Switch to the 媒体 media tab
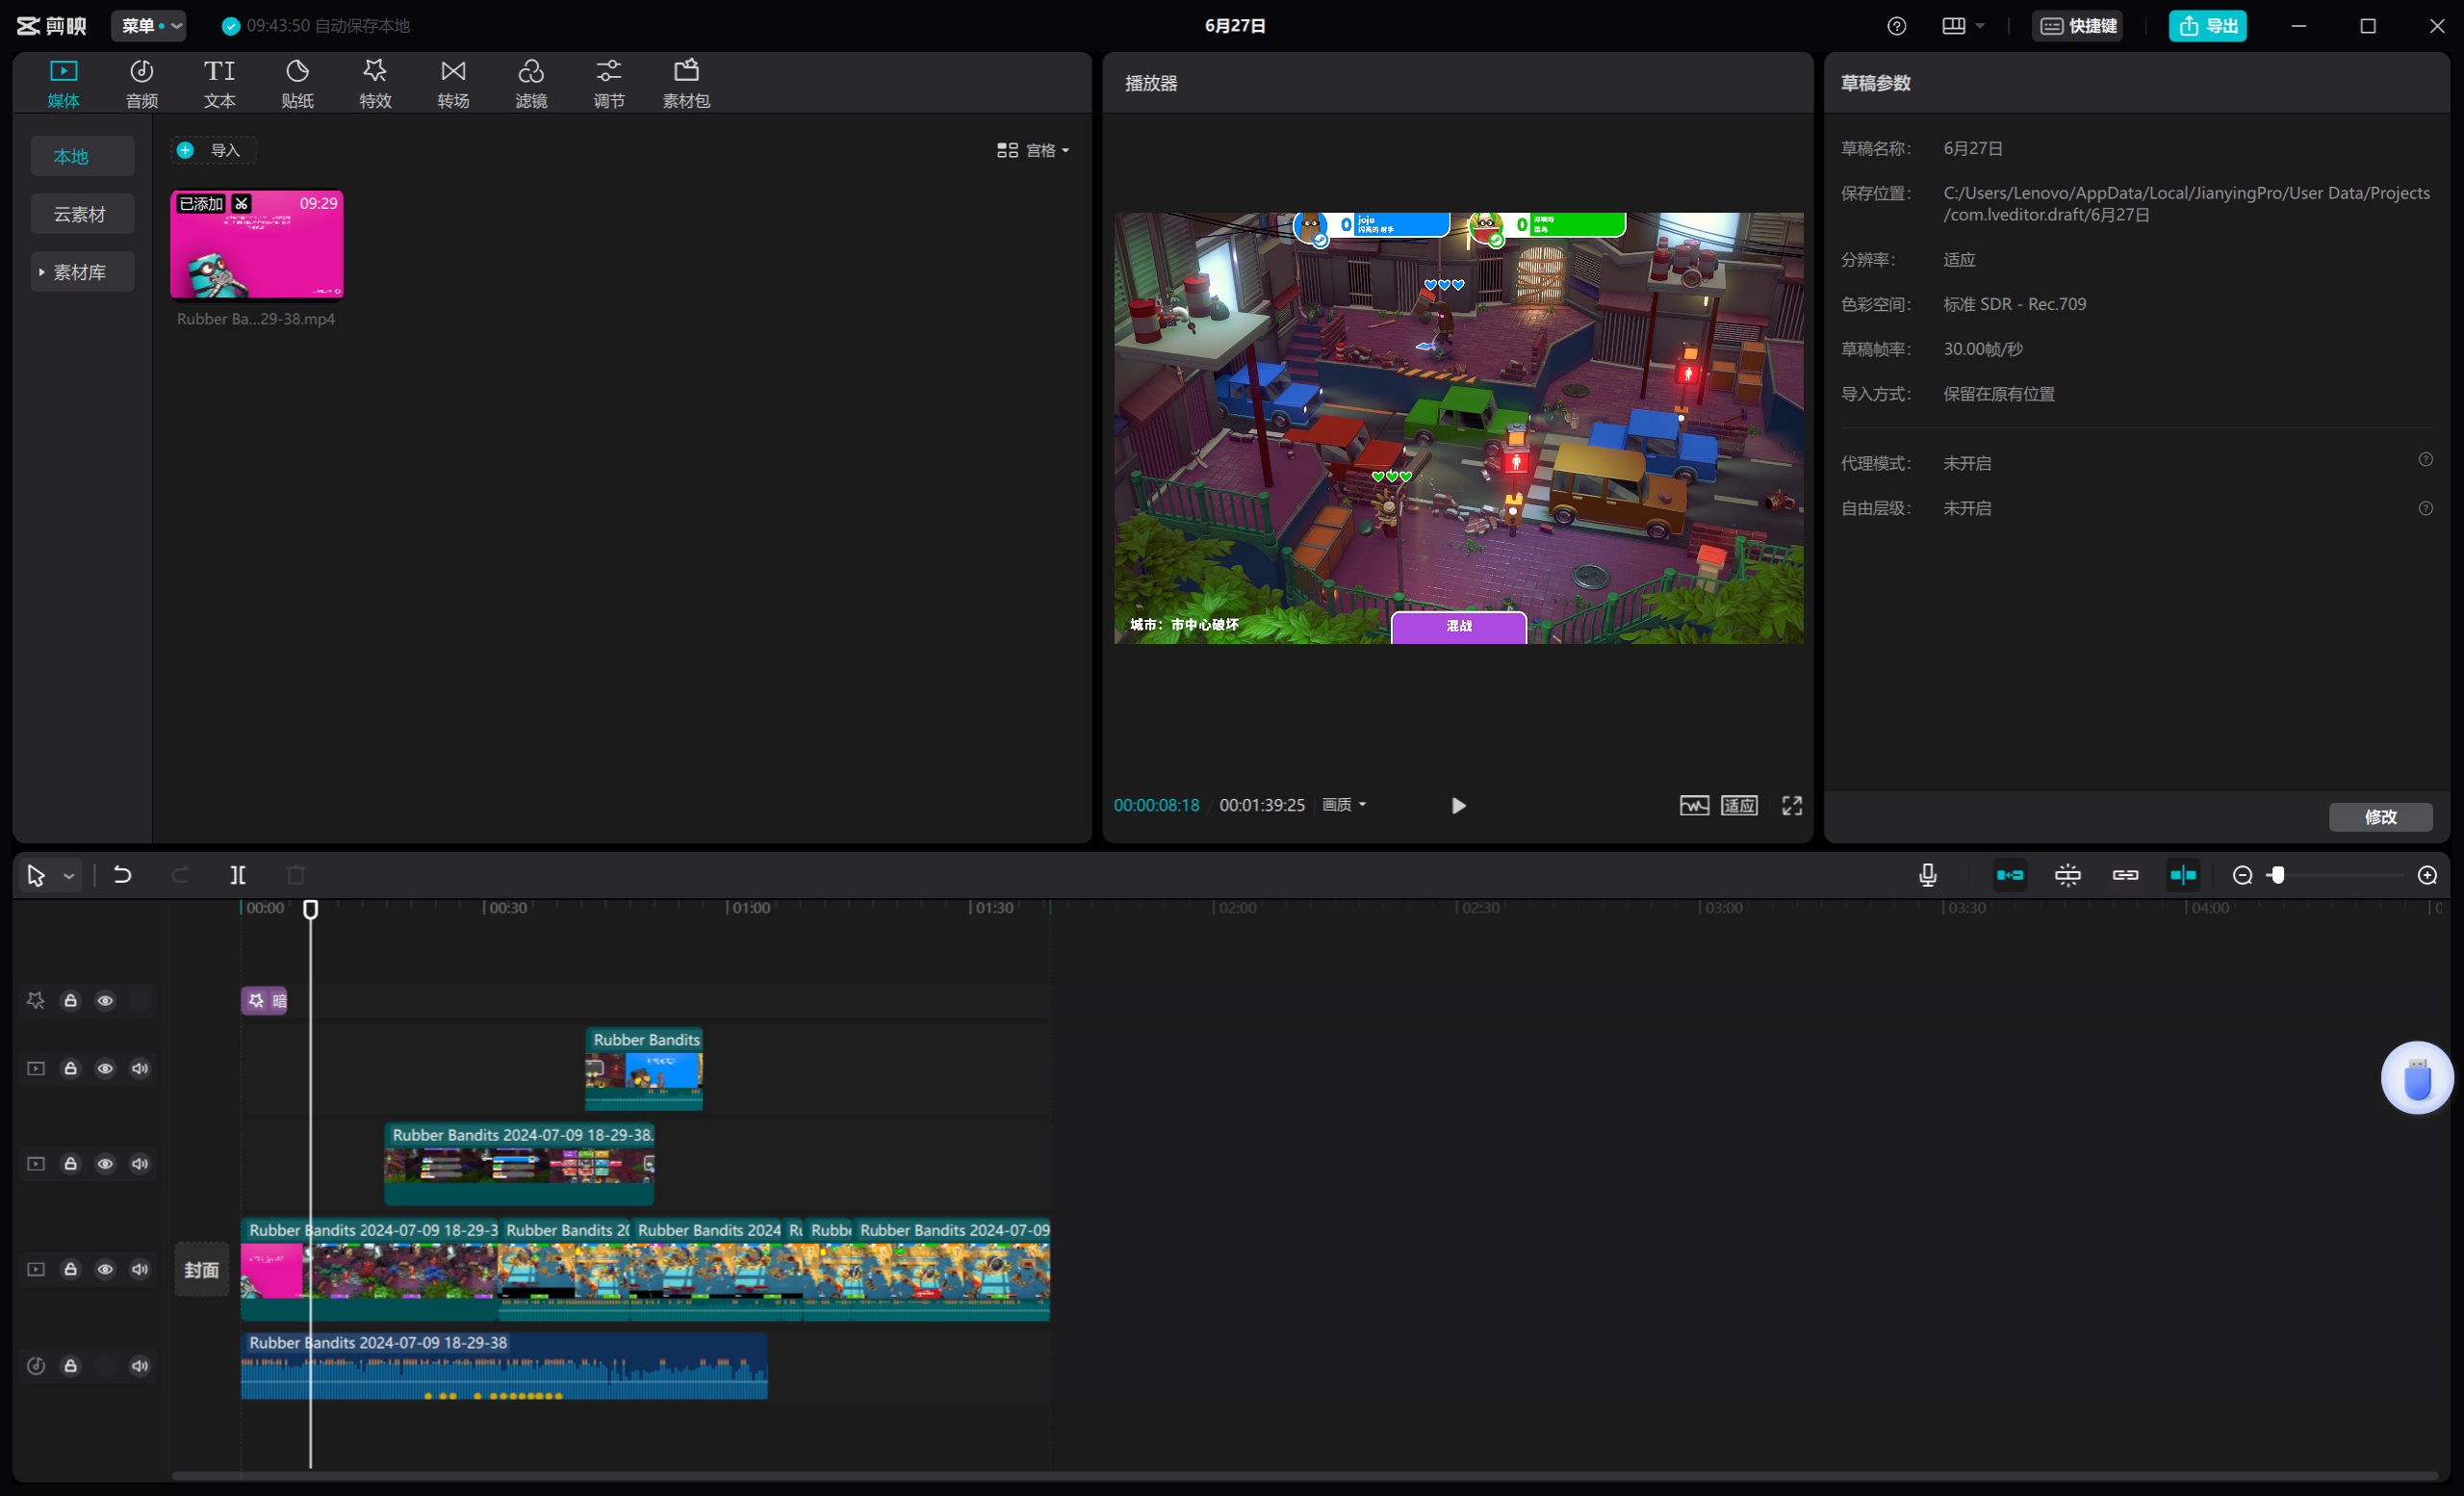This screenshot has width=2464, height=1496. tap(63, 83)
